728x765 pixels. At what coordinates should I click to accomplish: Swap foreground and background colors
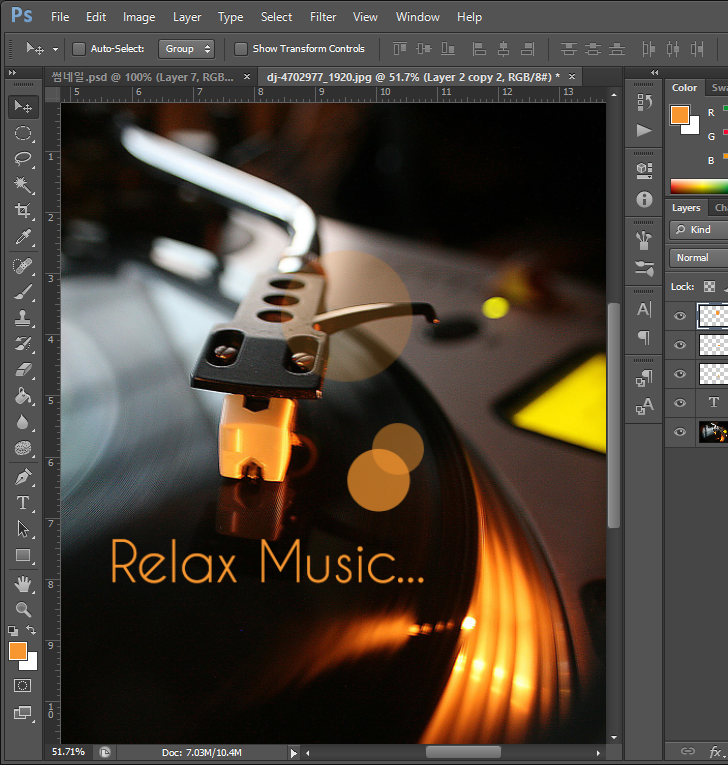click(31, 630)
